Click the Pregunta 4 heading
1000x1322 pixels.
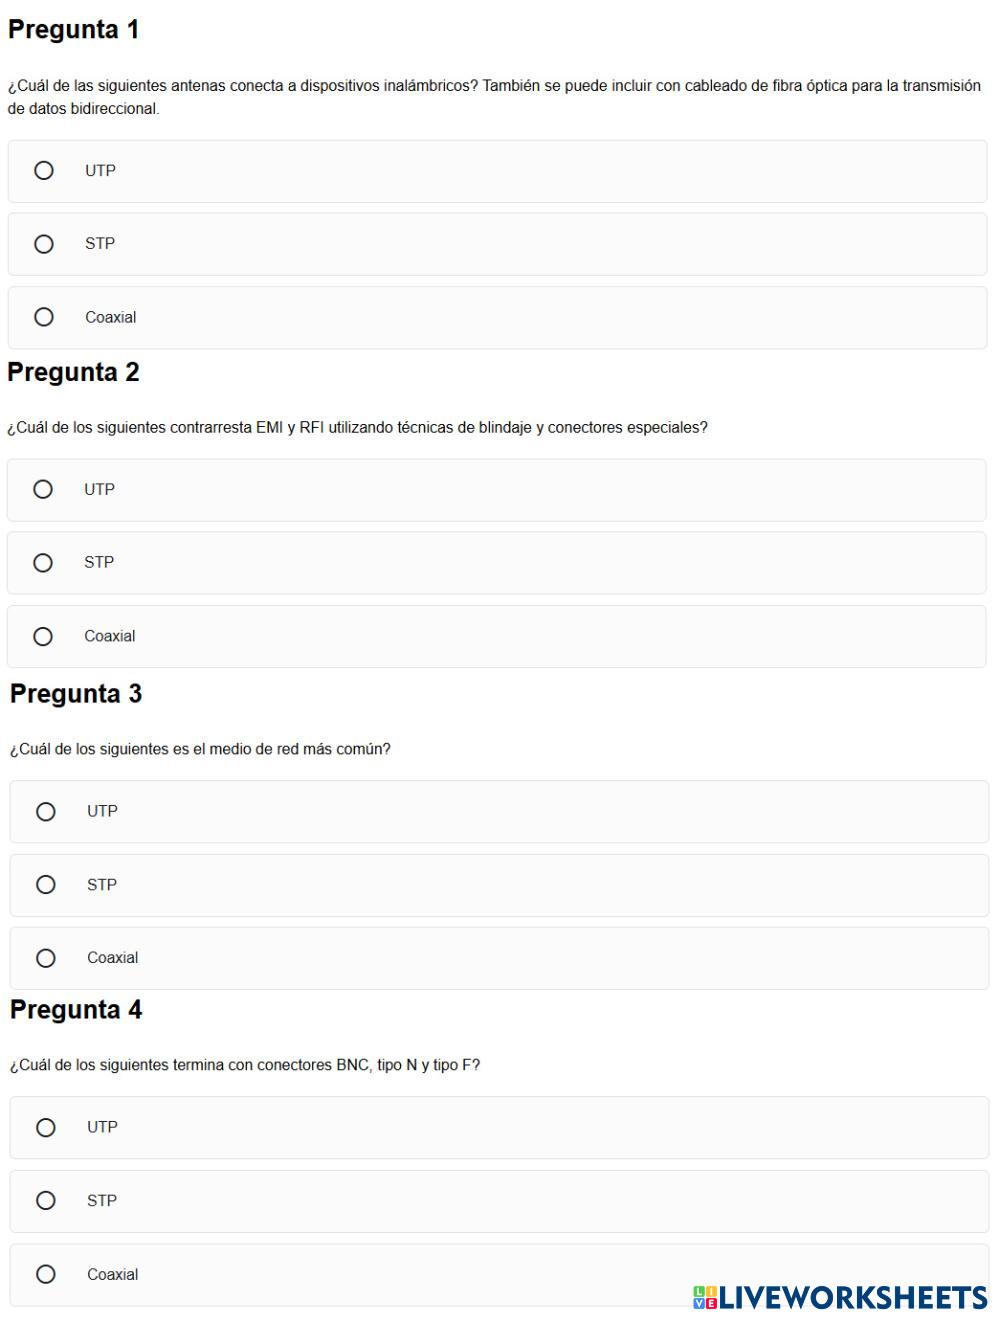76,1010
